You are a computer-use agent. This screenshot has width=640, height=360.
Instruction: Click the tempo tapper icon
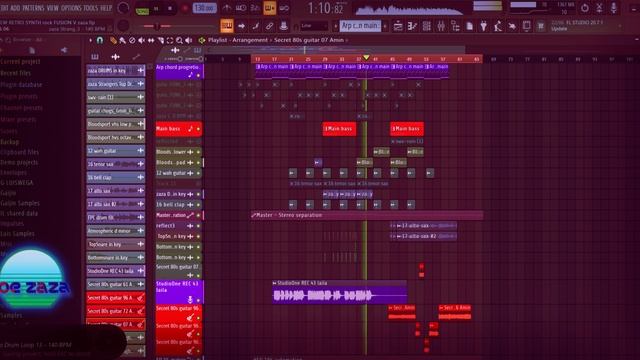point(498,26)
